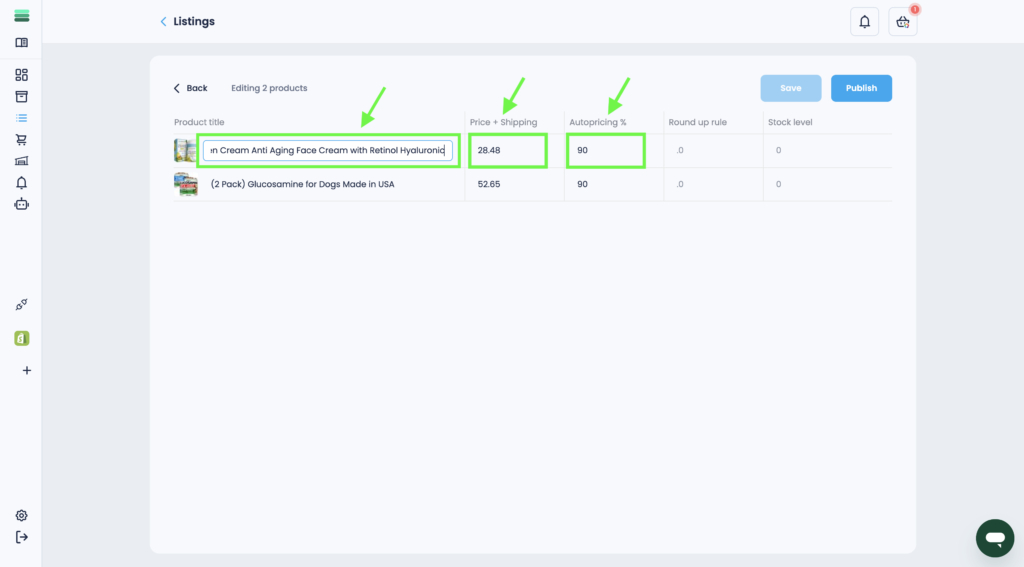
Task: Click the logout icon at sidebar bottom
Action: [21, 537]
